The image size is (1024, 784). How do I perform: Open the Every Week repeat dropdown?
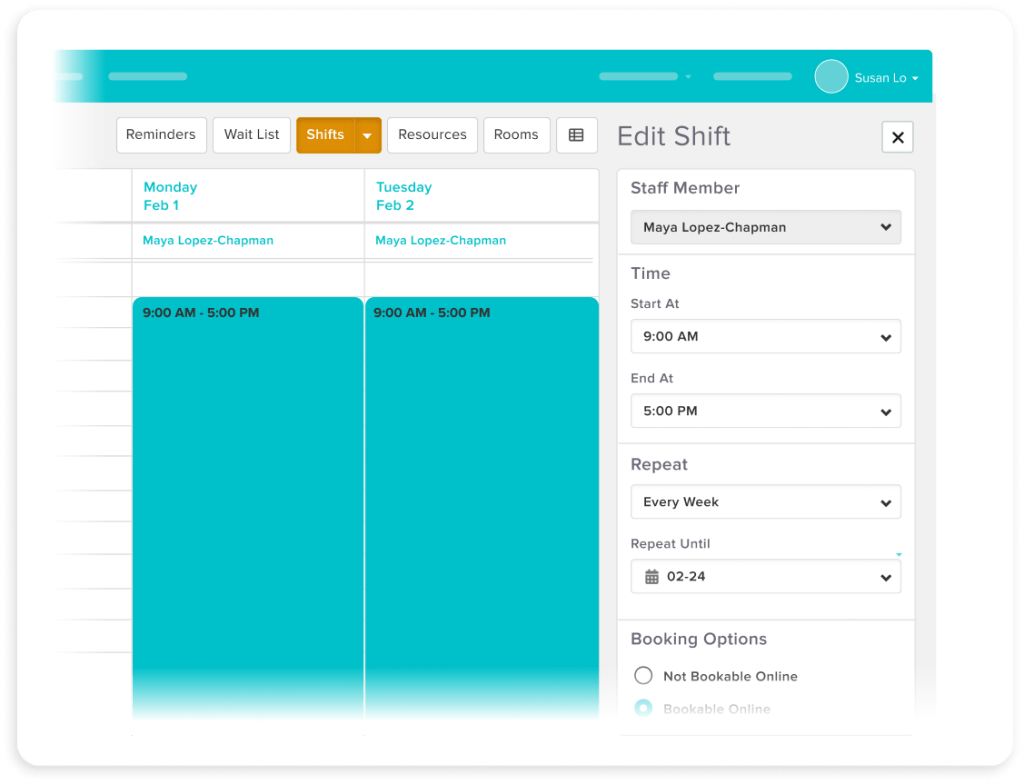click(765, 501)
